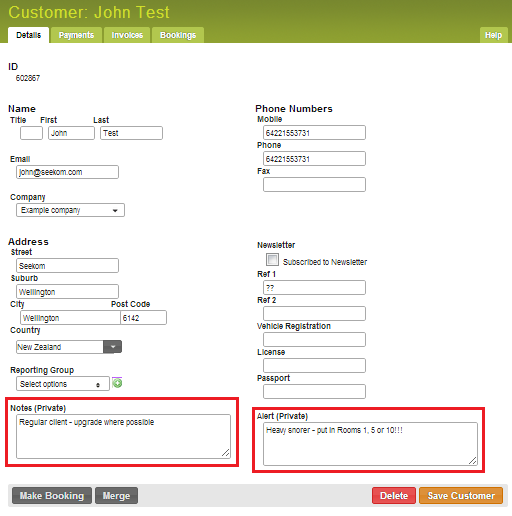Click the Passport input field
This screenshot has height=516, width=512.
tap(314, 392)
